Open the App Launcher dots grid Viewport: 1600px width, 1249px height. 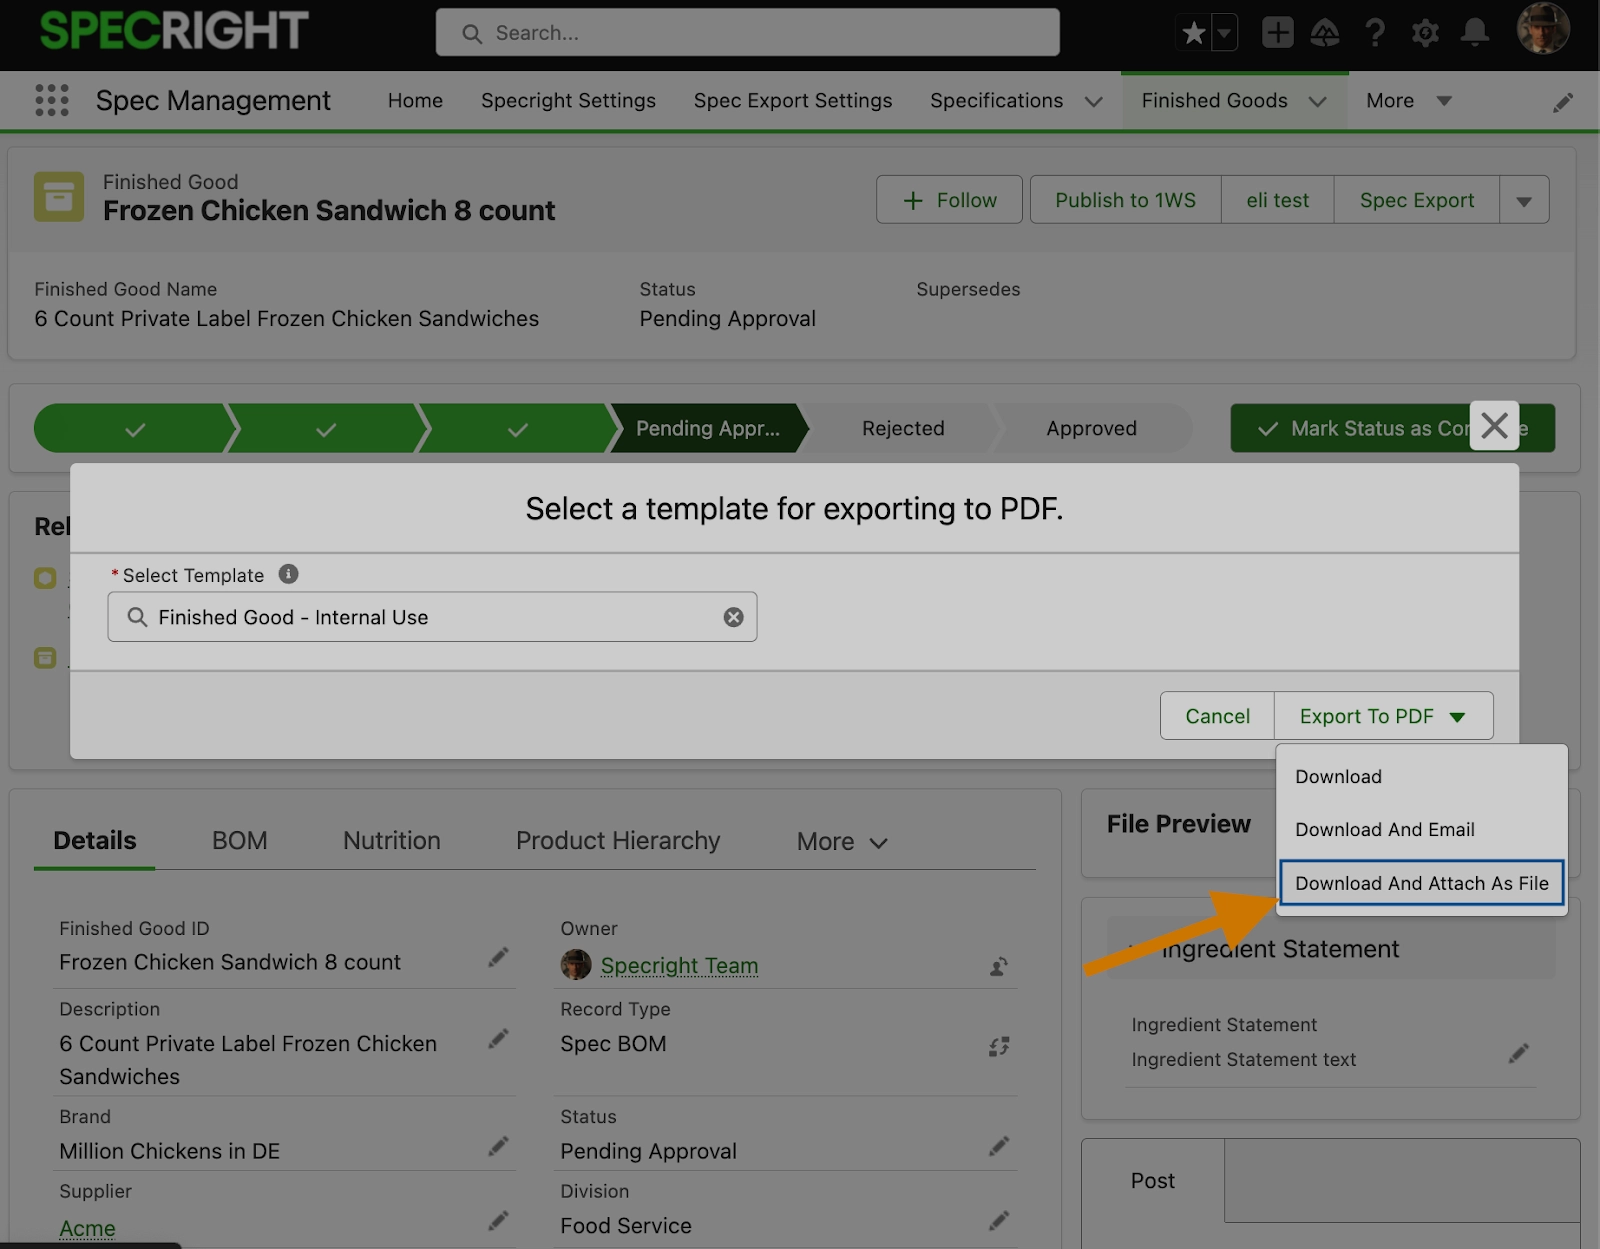pos(52,100)
